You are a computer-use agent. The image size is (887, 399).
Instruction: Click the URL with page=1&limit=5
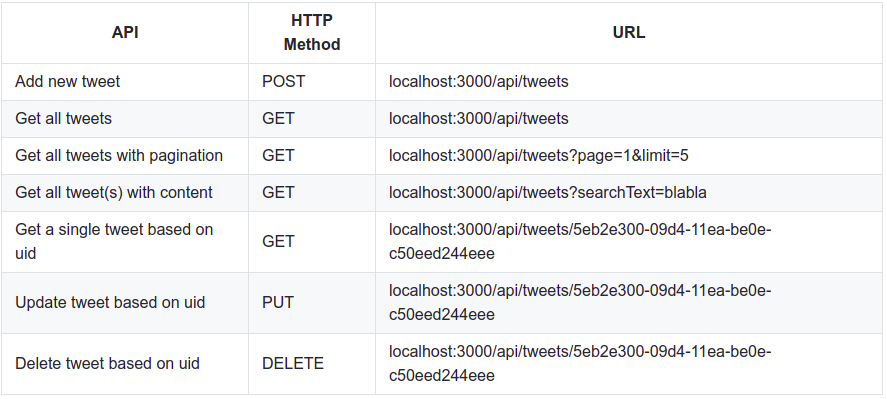[x=539, y=156]
